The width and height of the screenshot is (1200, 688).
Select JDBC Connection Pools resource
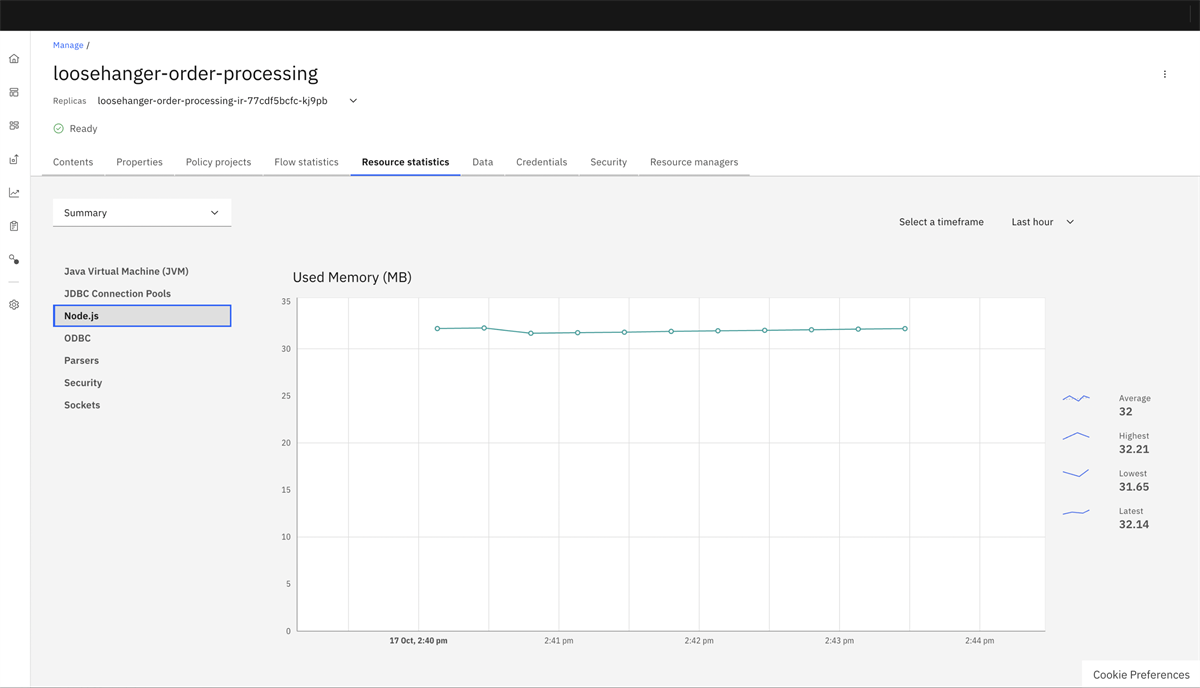pos(118,293)
